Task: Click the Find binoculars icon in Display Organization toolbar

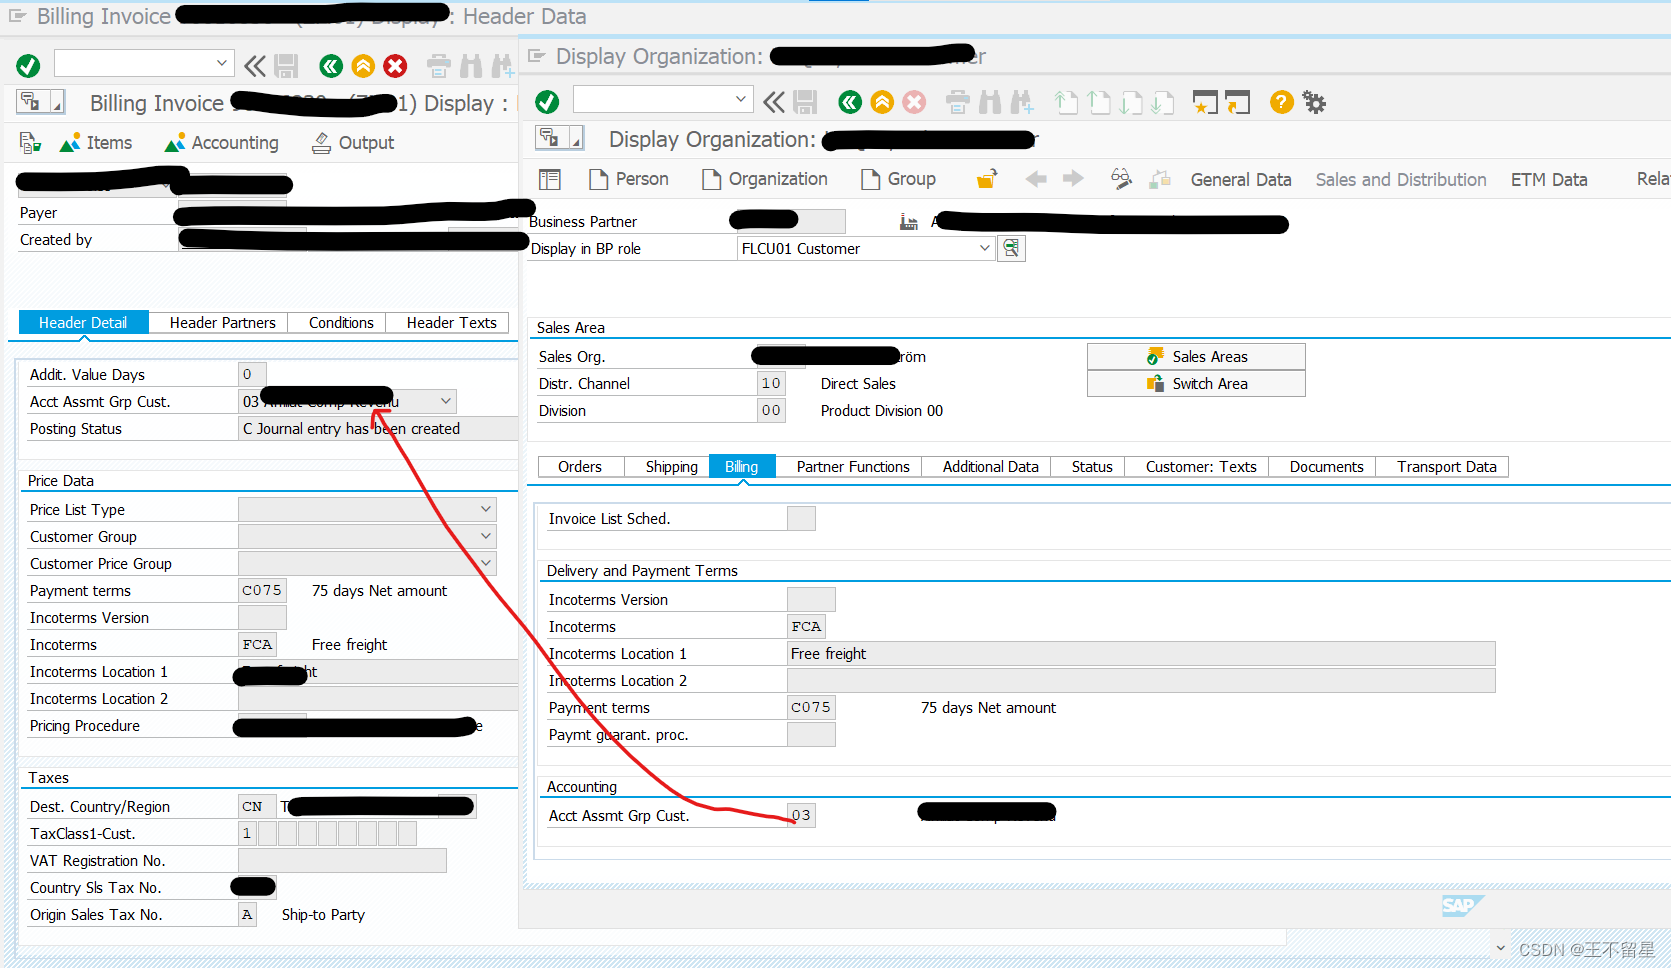Action: pos(990,102)
